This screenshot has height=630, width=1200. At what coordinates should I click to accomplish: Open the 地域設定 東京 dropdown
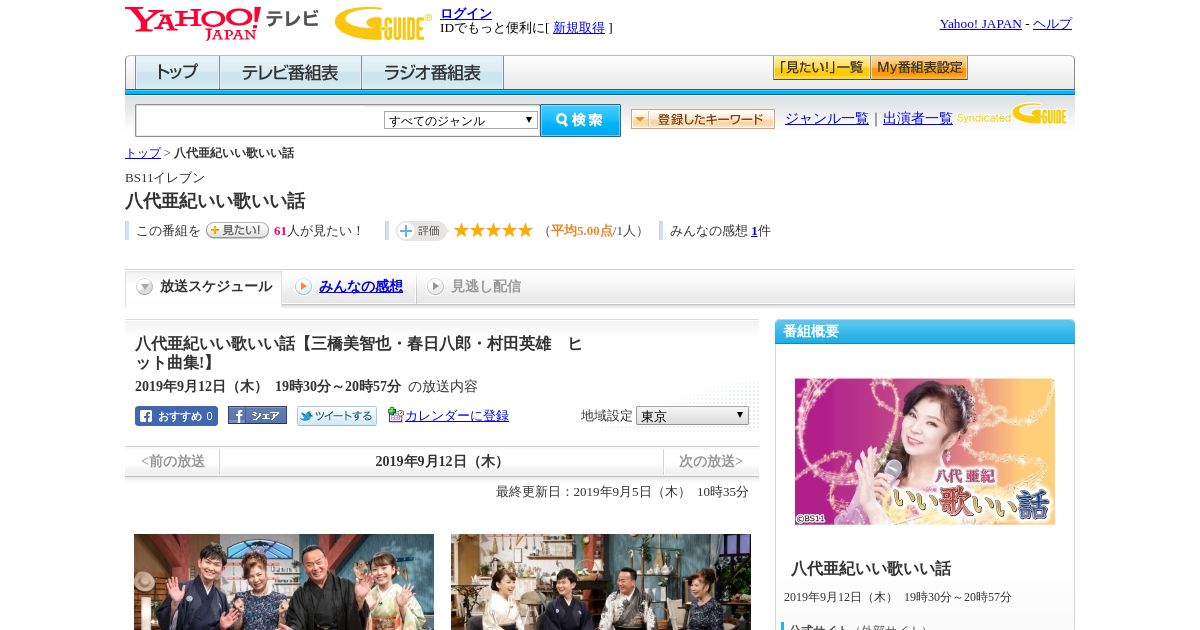point(692,415)
